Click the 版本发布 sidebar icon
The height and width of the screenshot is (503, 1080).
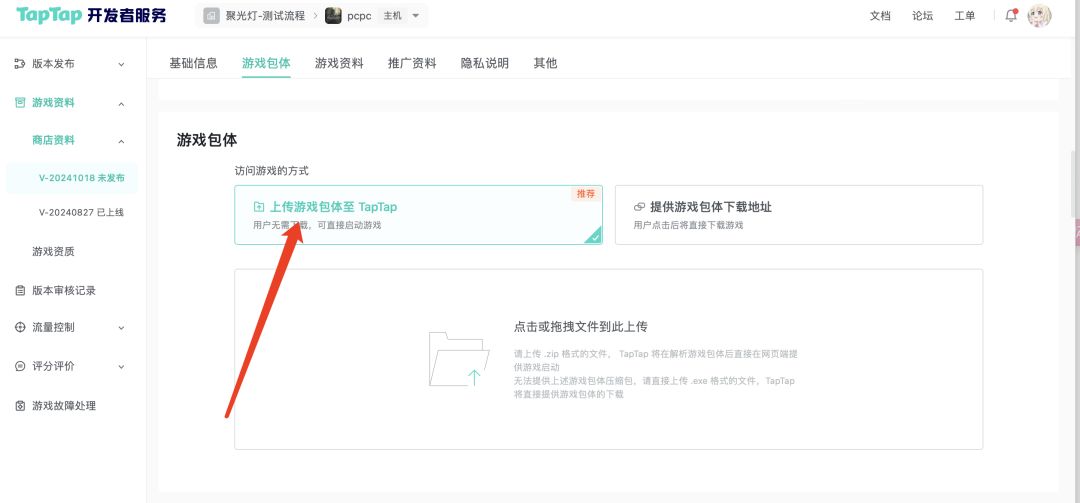tap(20, 64)
